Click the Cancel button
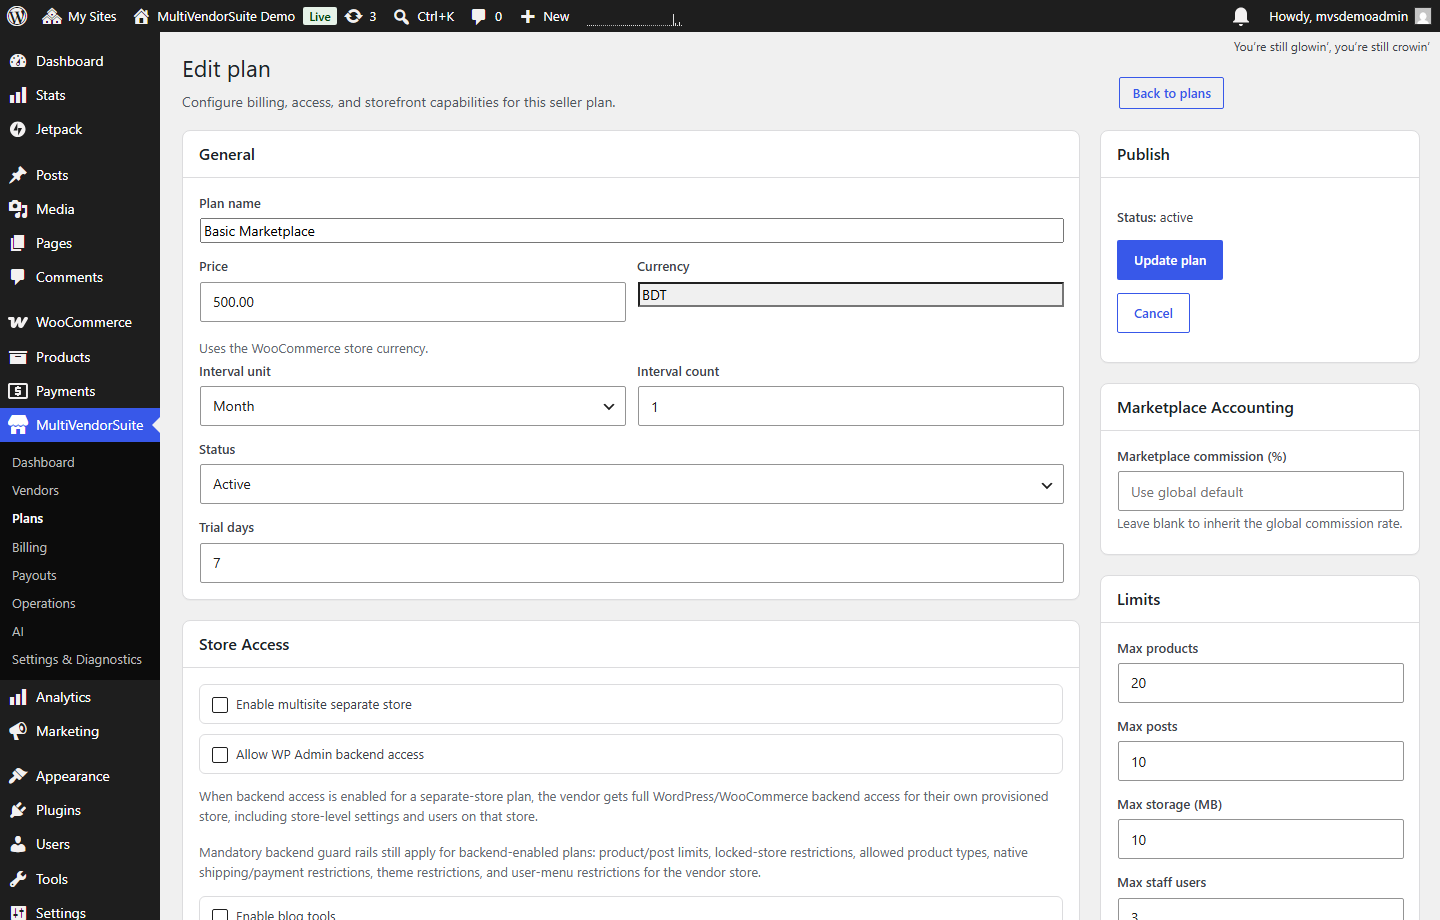This screenshot has width=1440, height=920. click(1153, 313)
